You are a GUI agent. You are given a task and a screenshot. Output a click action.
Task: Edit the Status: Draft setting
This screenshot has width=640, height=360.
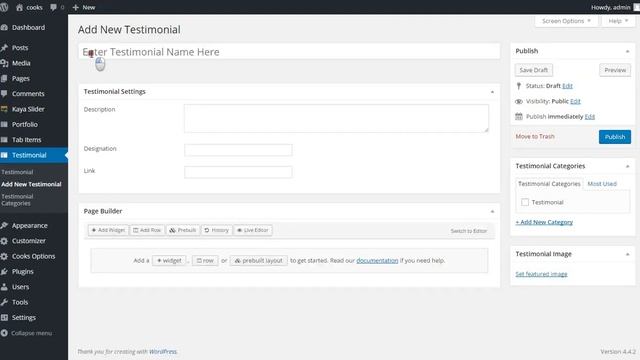coord(567,86)
